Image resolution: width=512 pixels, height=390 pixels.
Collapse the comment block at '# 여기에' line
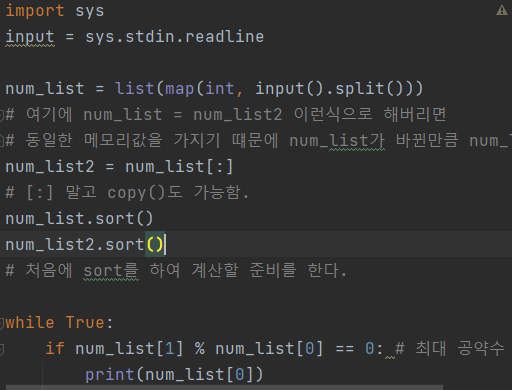click(2, 115)
